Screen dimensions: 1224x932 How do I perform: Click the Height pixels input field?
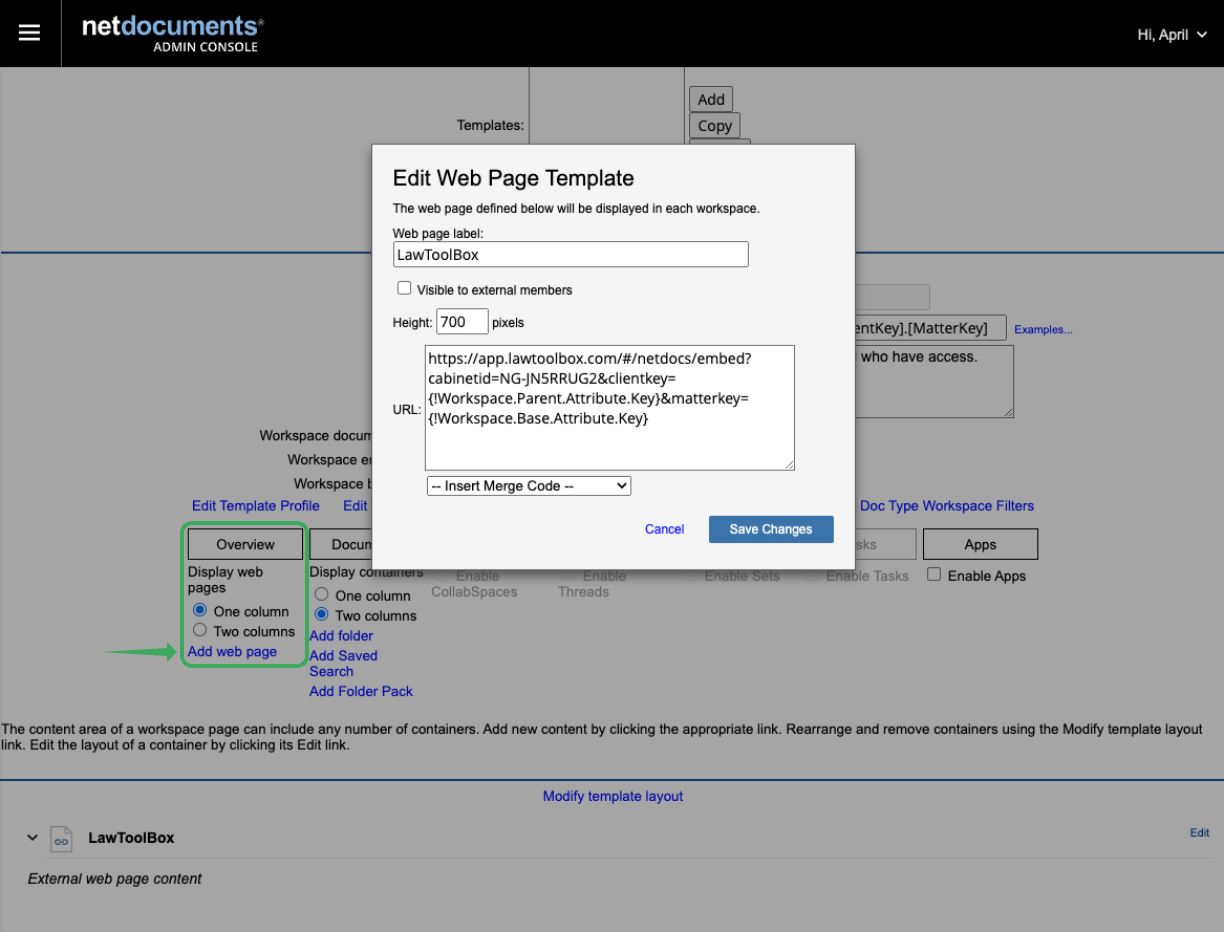(x=462, y=322)
